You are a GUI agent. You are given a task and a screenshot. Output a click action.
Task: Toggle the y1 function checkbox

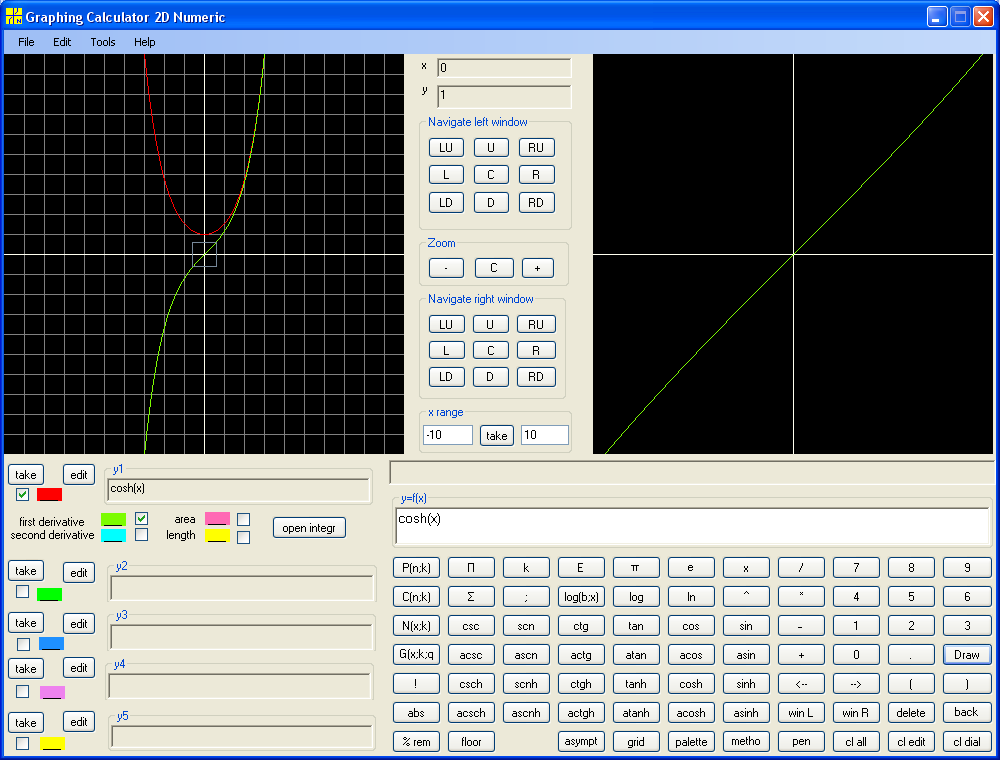coord(22,494)
